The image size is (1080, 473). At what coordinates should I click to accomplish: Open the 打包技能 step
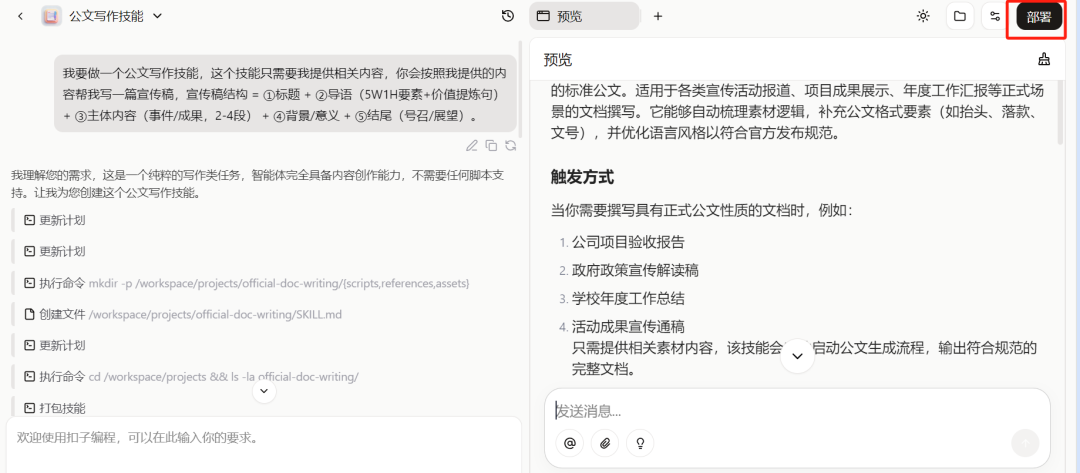pyautogui.click(x=54, y=408)
